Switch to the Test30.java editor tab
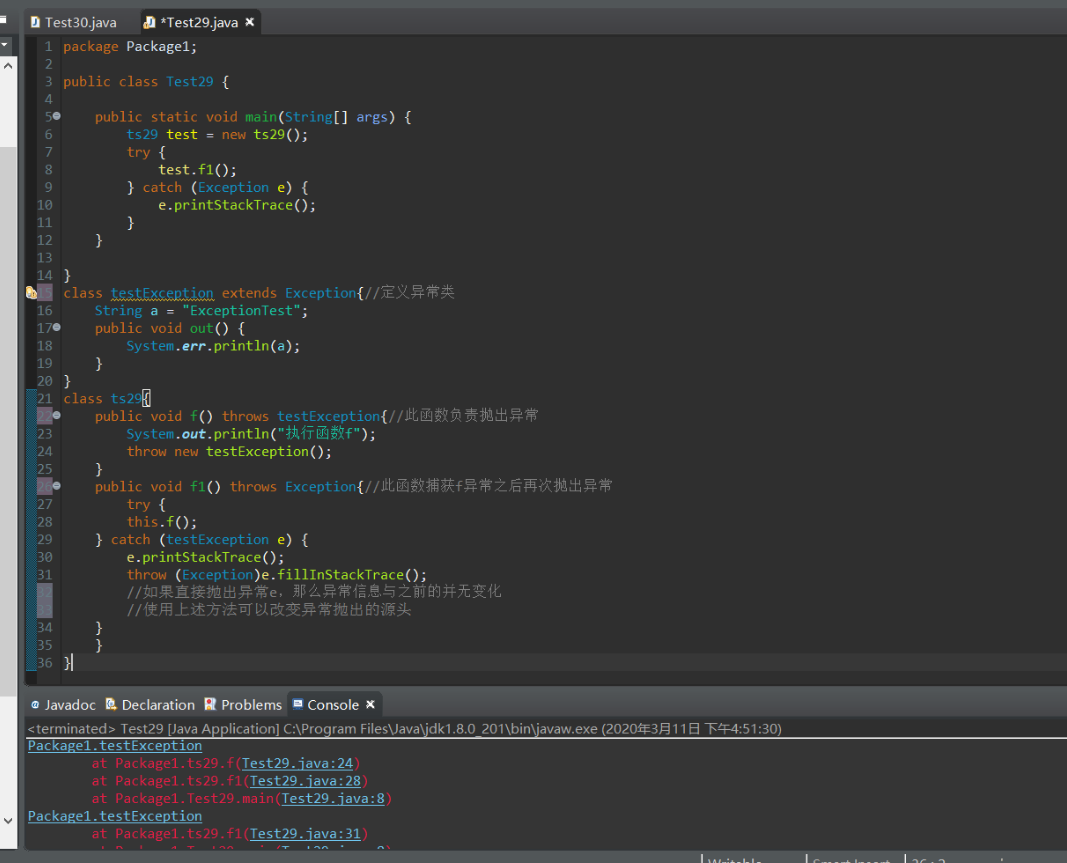1067x863 pixels. [80, 22]
